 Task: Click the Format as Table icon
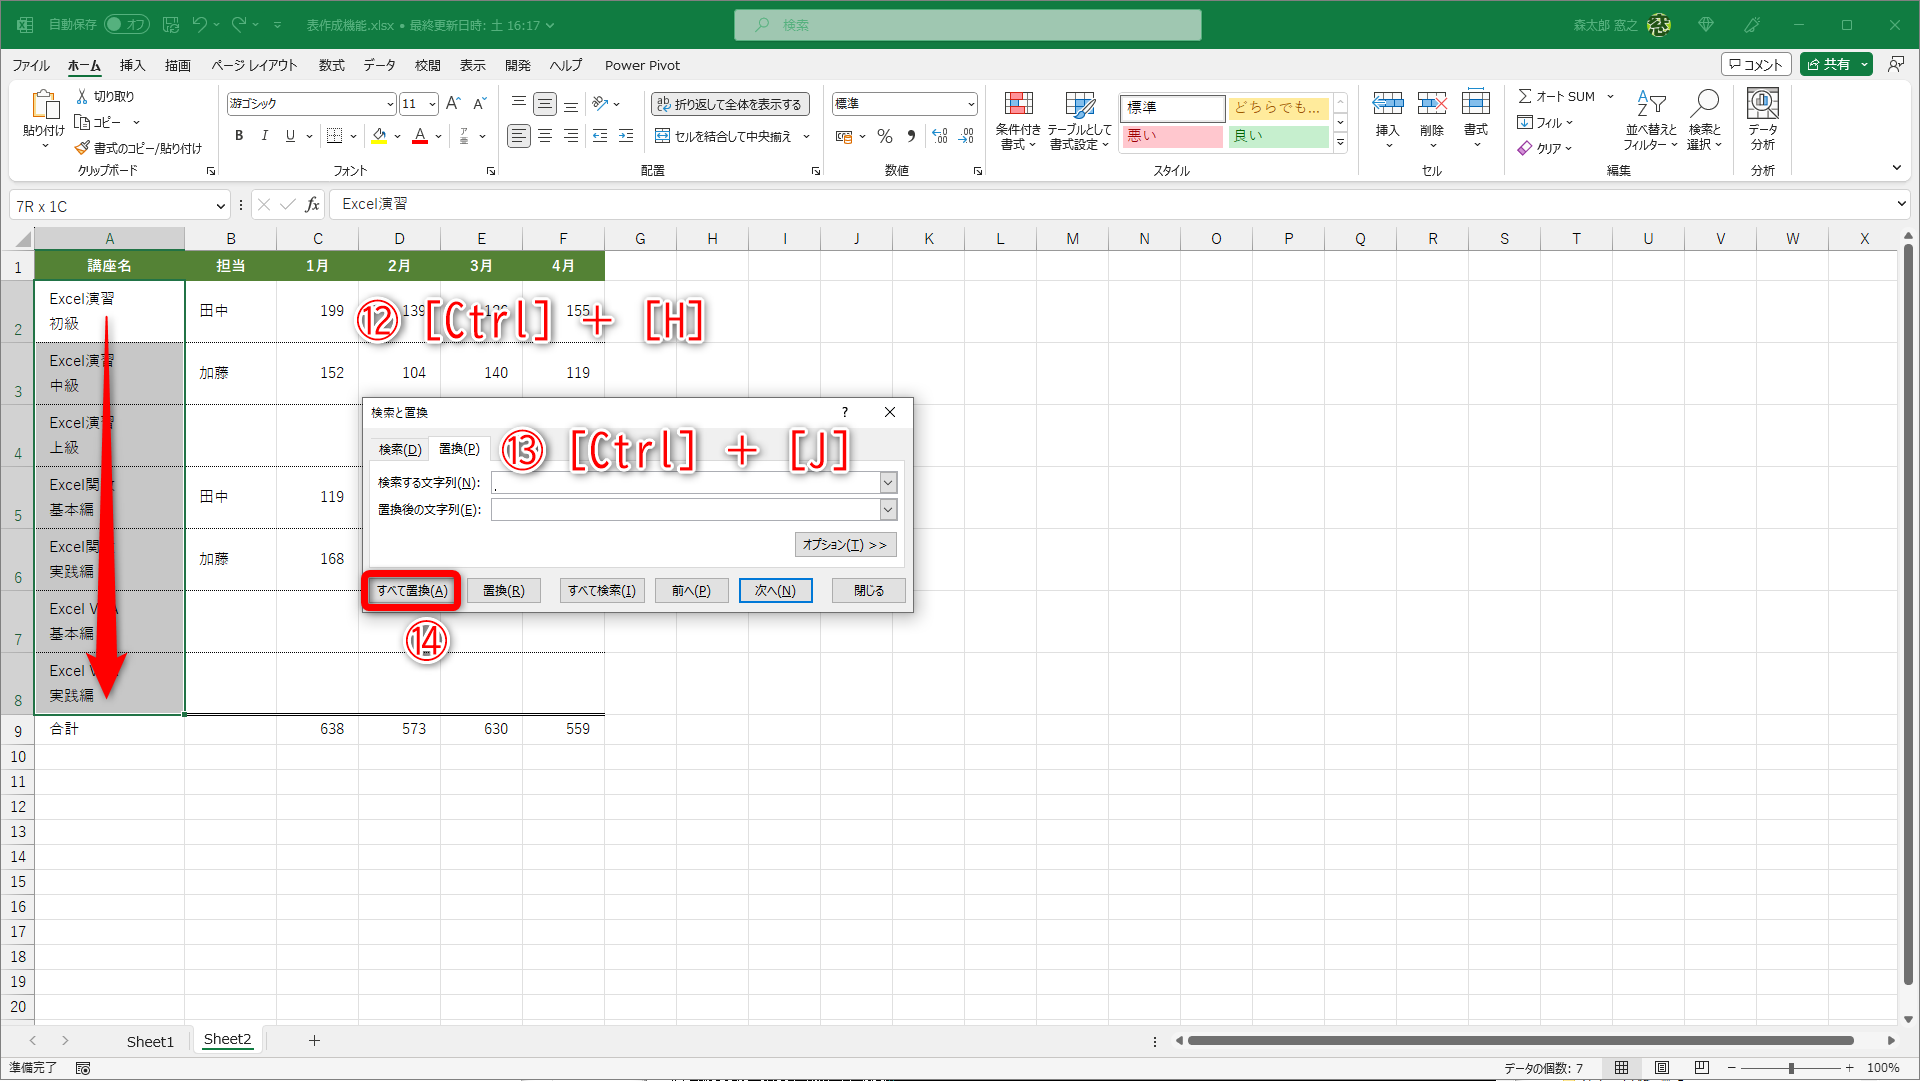point(1079,104)
